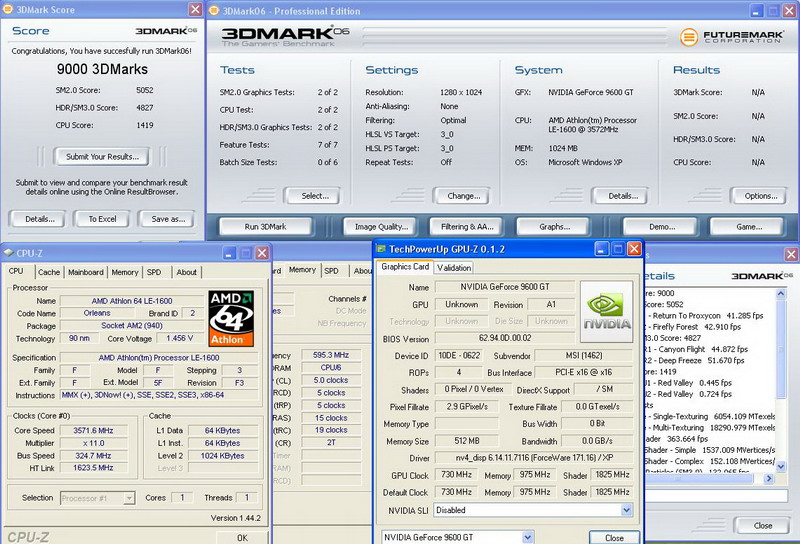Click Change settings button

click(463, 196)
